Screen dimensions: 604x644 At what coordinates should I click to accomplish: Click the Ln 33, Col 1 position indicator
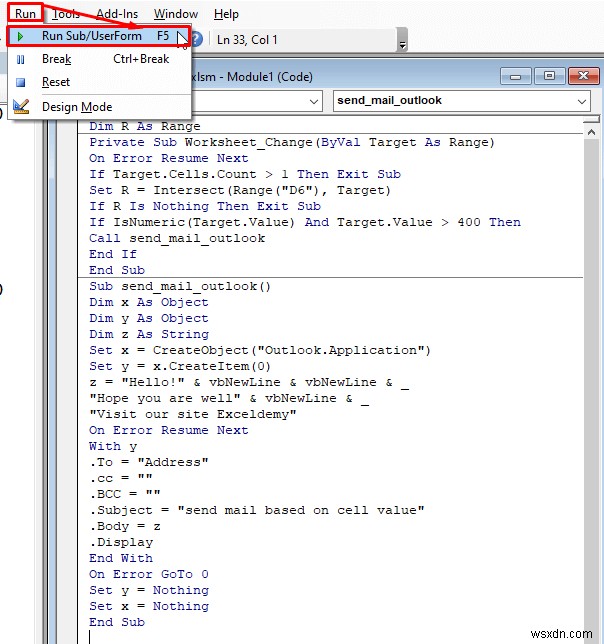[x=247, y=40]
